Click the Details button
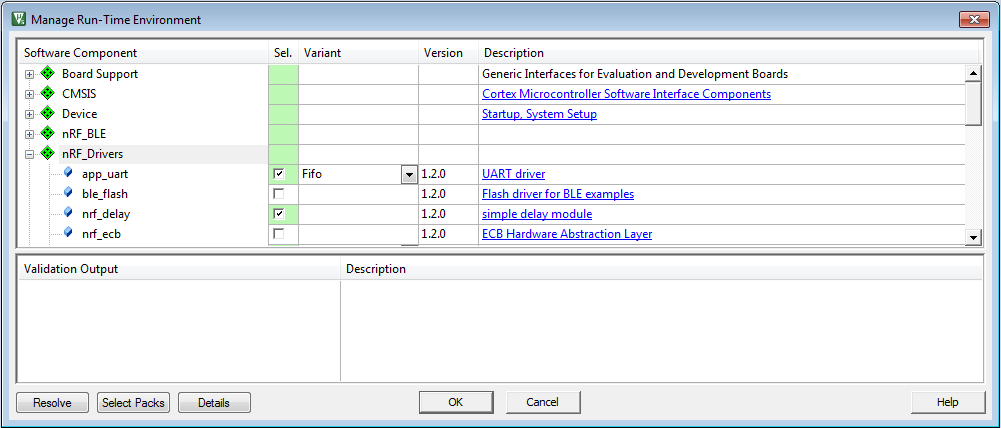This screenshot has height=428, width=1001. click(x=214, y=402)
